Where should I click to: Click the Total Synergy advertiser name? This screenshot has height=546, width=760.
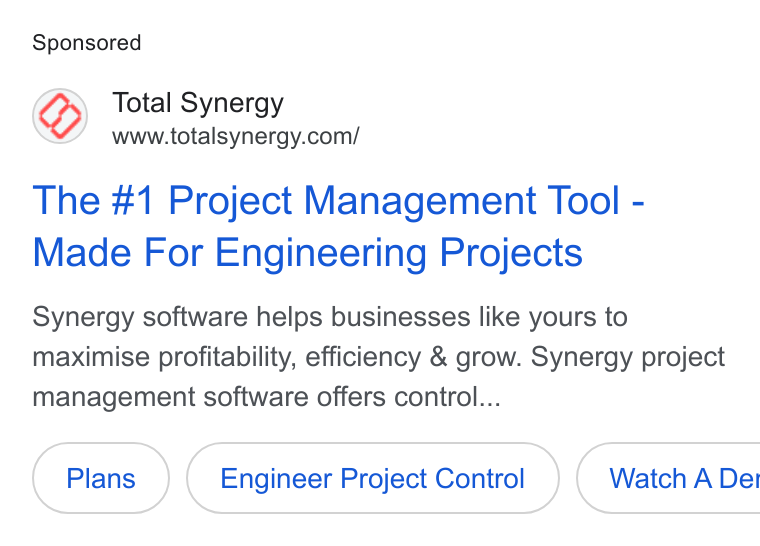[198, 103]
